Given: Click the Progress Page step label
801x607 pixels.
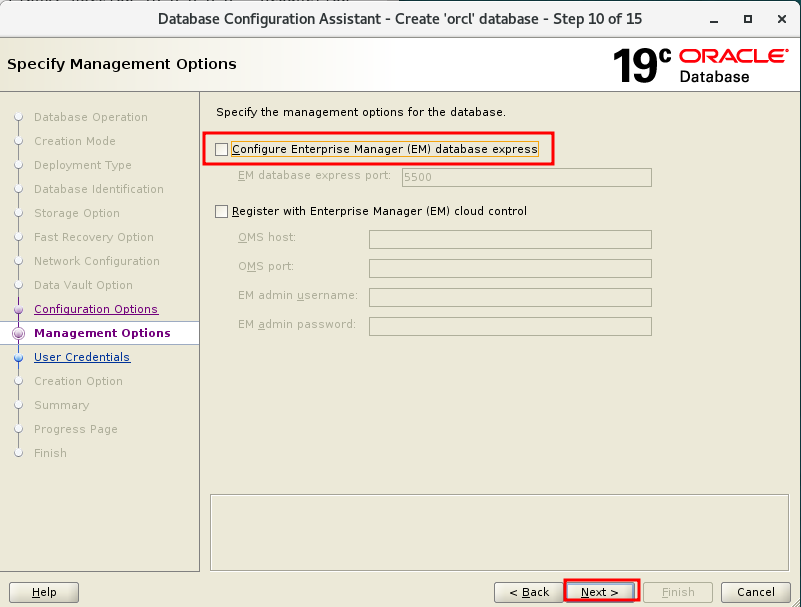Looking at the screenshot, I should pos(76,429).
